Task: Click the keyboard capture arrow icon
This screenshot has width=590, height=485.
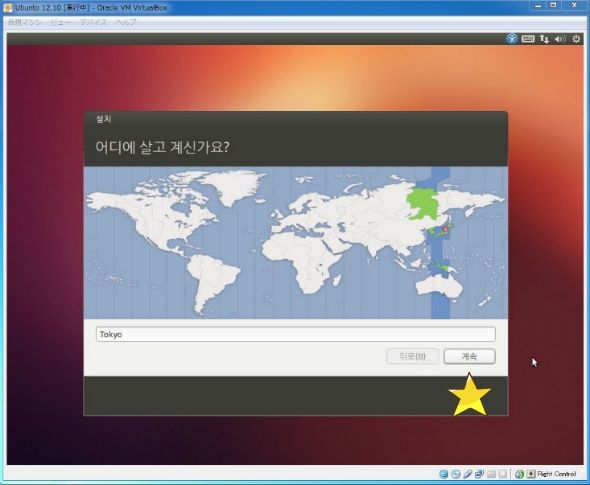Action: (x=531, y=474)
